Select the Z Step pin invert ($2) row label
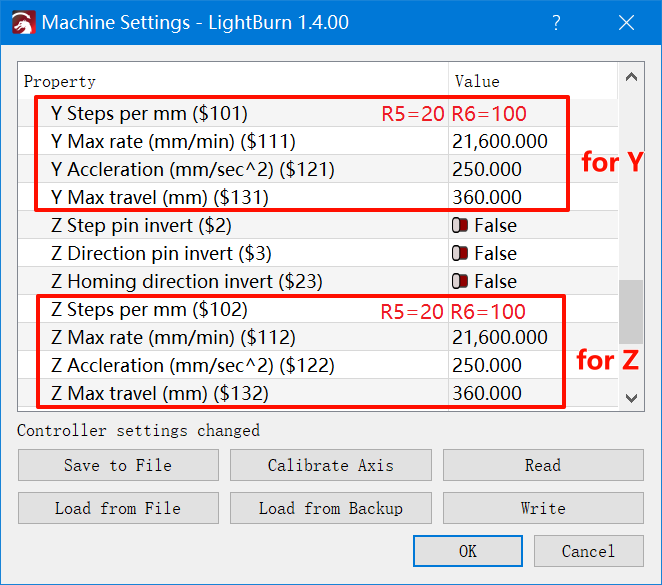662x585 pixels. 141,225
